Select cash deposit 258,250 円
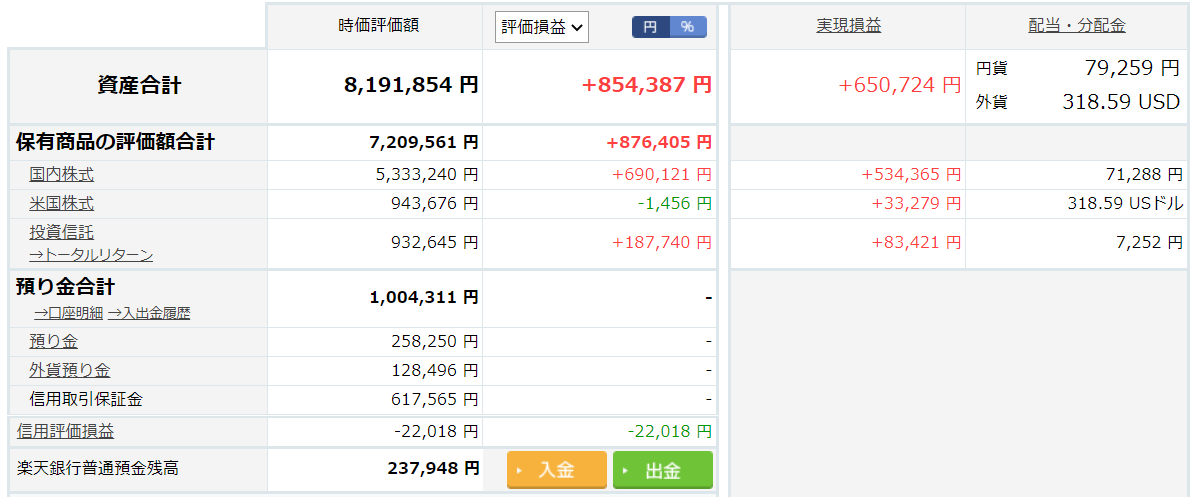1197x497 pixels. click(x=434, y=342)
